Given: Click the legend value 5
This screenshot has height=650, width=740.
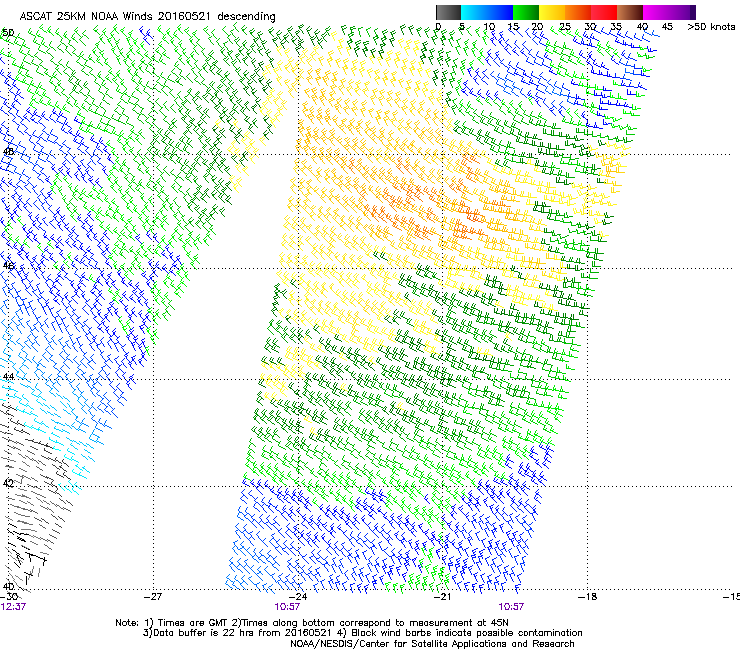Looking at the screenshot, I should pos(462,26).
